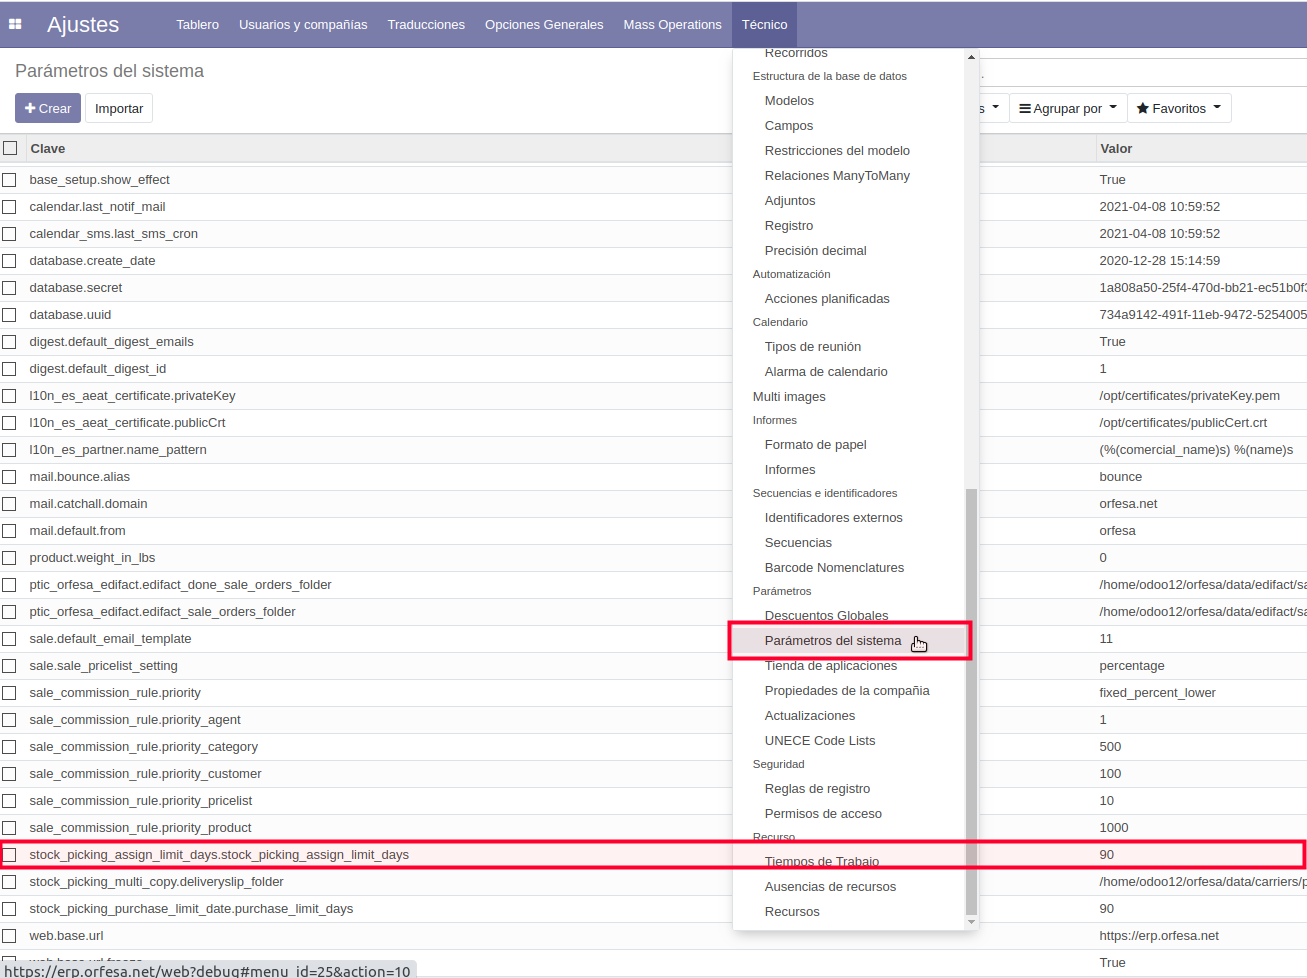Click the menu scrollbar up arrow
The image size is (1307, 978).
(x=971, y=57)
